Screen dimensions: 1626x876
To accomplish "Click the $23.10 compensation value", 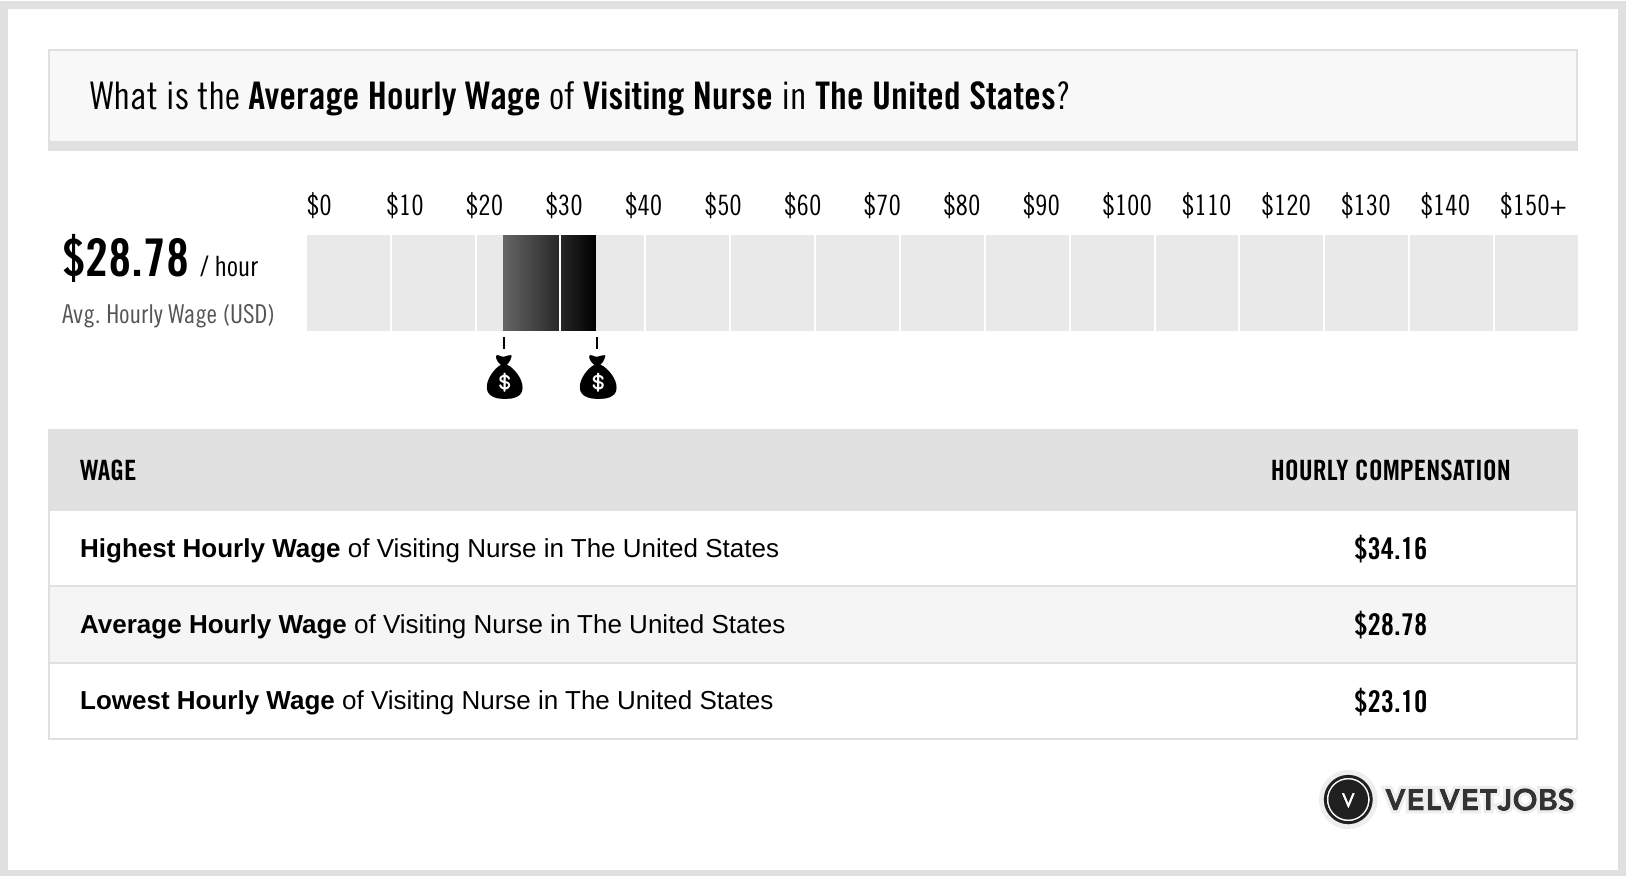I will click(x=1390, y=701).
